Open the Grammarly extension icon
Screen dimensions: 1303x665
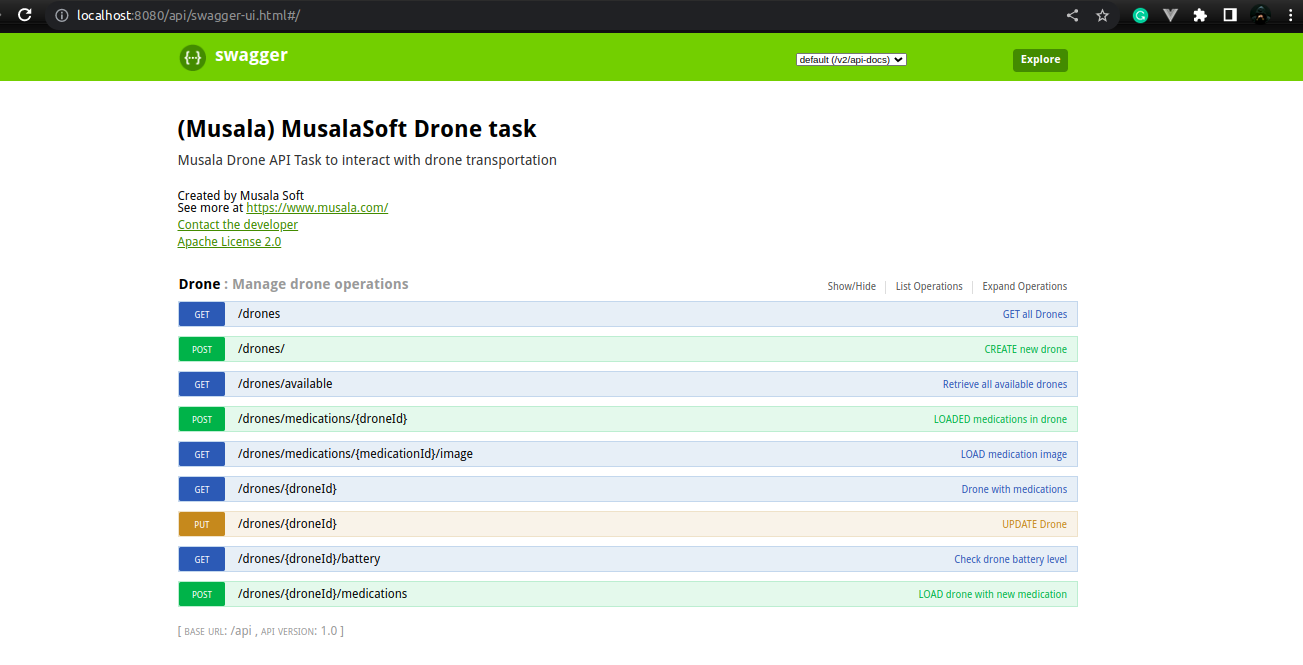[x=1140, y=15]
